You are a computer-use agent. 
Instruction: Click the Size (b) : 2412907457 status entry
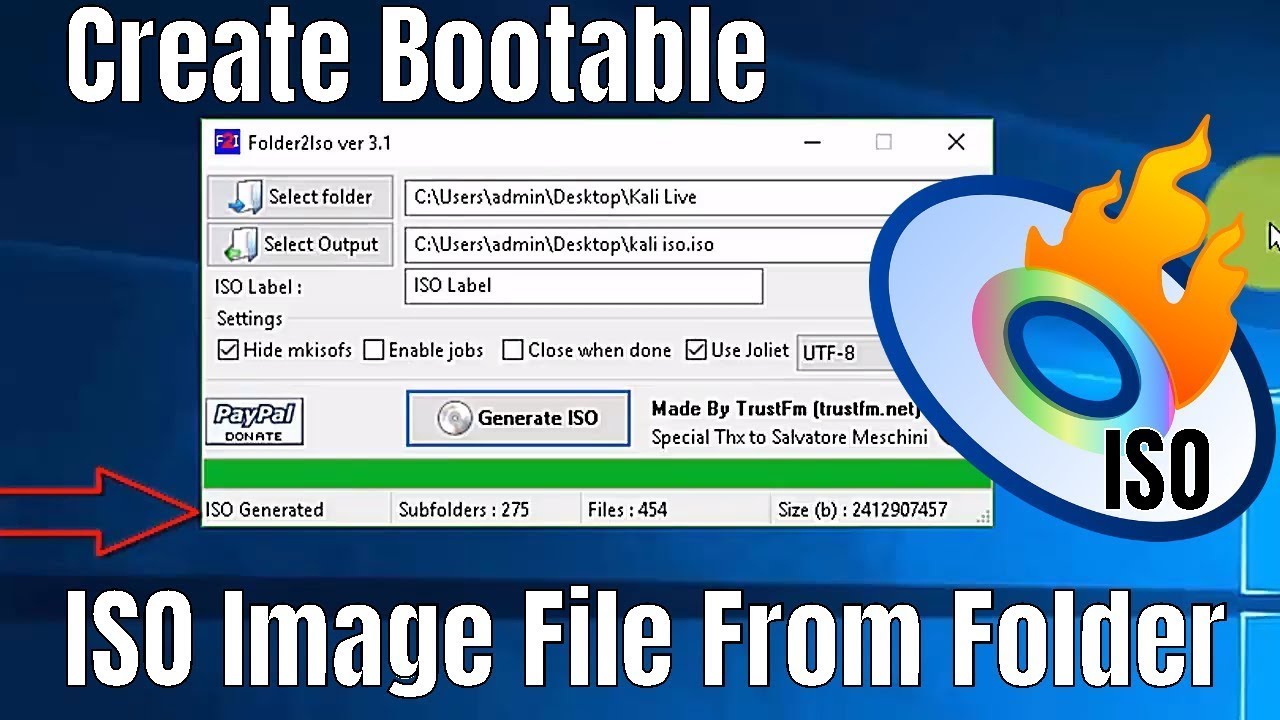(x=862, y=510)
